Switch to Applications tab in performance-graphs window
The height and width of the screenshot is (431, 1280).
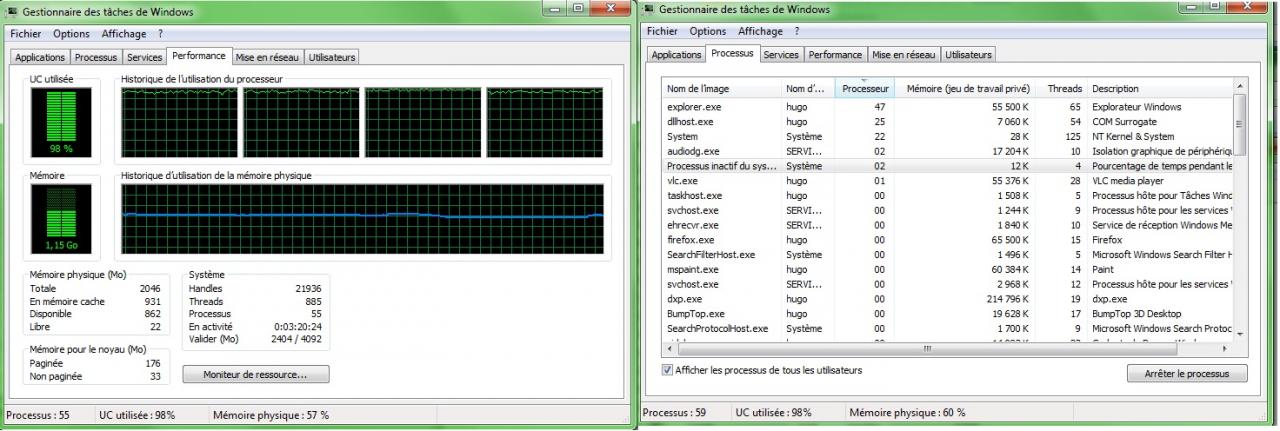coord(40,58)
